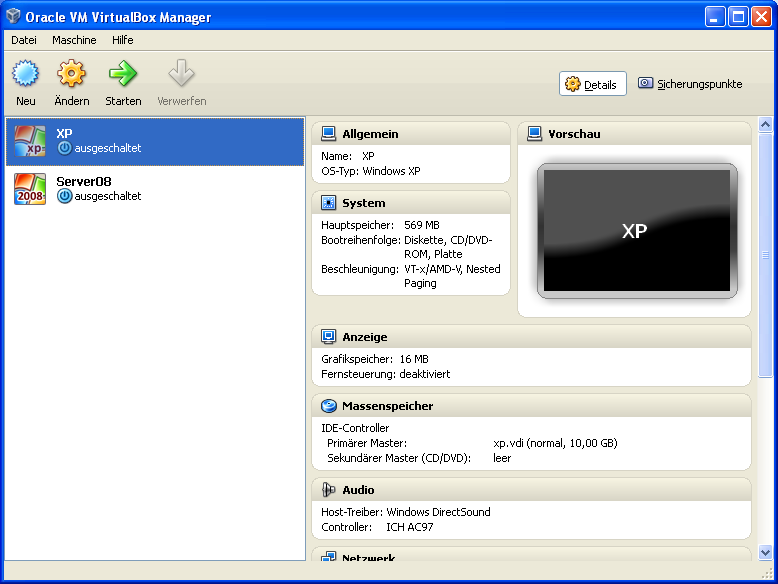Image resolution: width=778 pixels, height=584 pixels.
Task: Click the '569 MB' Hauptspeicher value
Action: point(422,225)
